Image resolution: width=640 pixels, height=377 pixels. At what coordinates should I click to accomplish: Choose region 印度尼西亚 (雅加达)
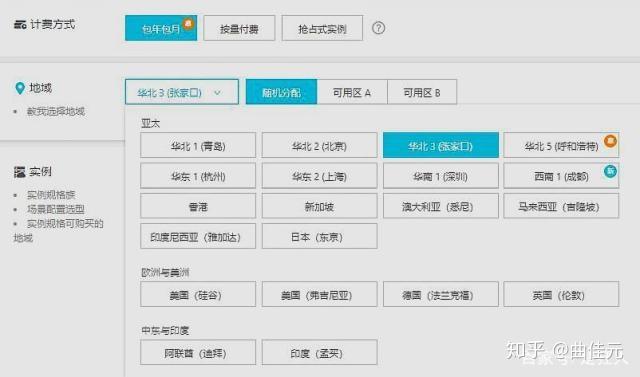click(x=198, y=236)
